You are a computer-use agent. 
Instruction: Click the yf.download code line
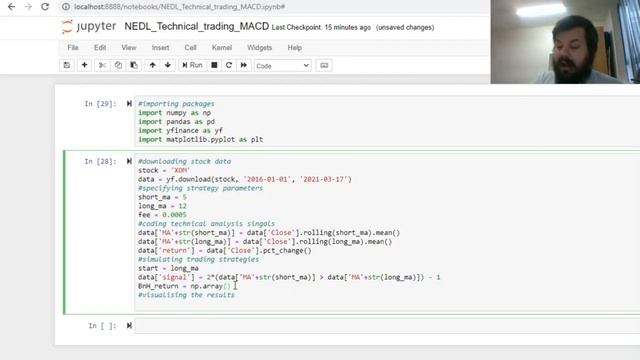click(244, 179)
